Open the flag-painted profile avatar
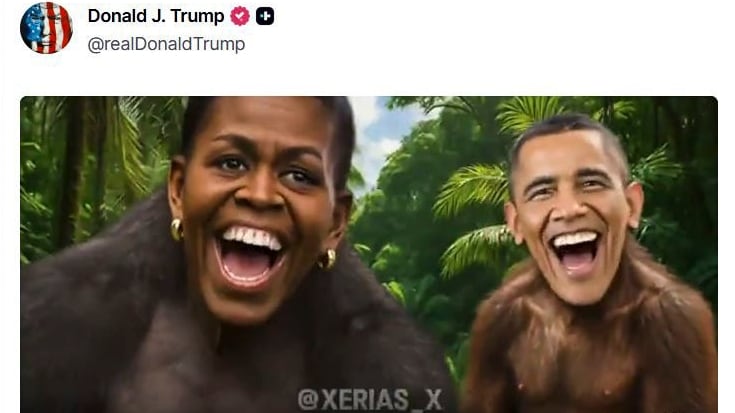 [x=46, y=28]
